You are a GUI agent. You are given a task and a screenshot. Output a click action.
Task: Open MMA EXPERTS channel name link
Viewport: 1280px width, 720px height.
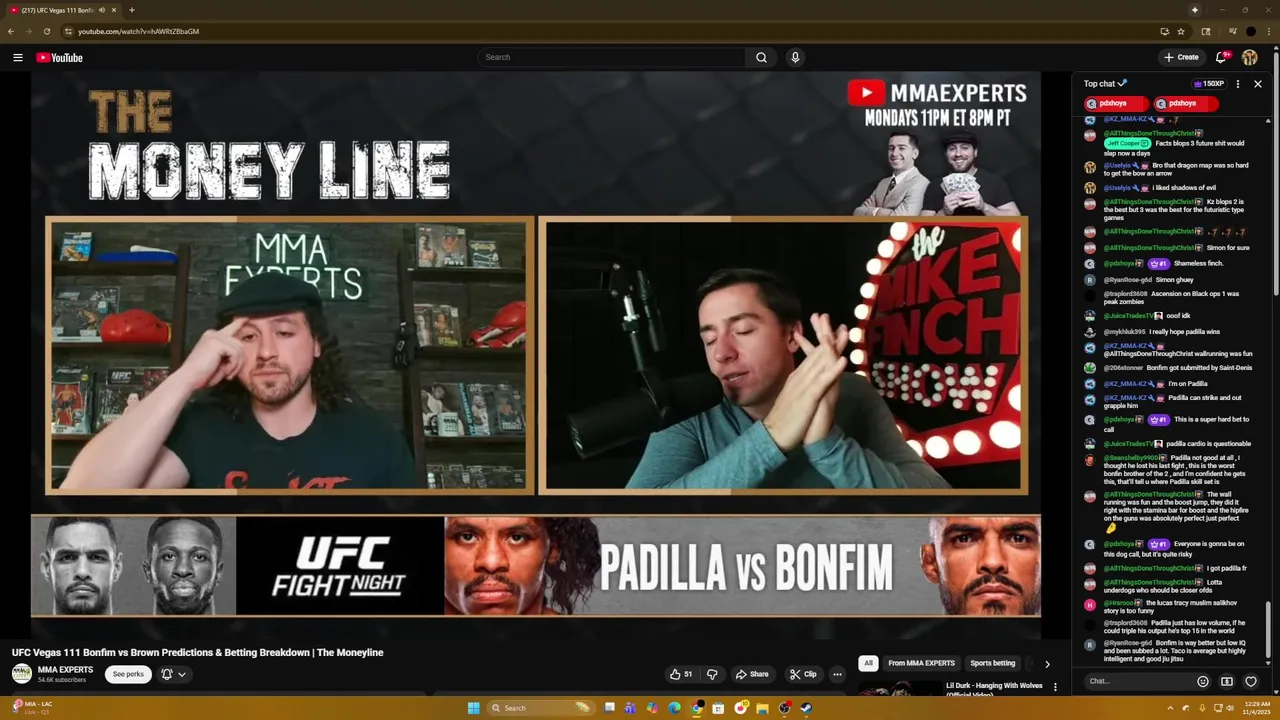pyautogui.click(x=65, y=669)
